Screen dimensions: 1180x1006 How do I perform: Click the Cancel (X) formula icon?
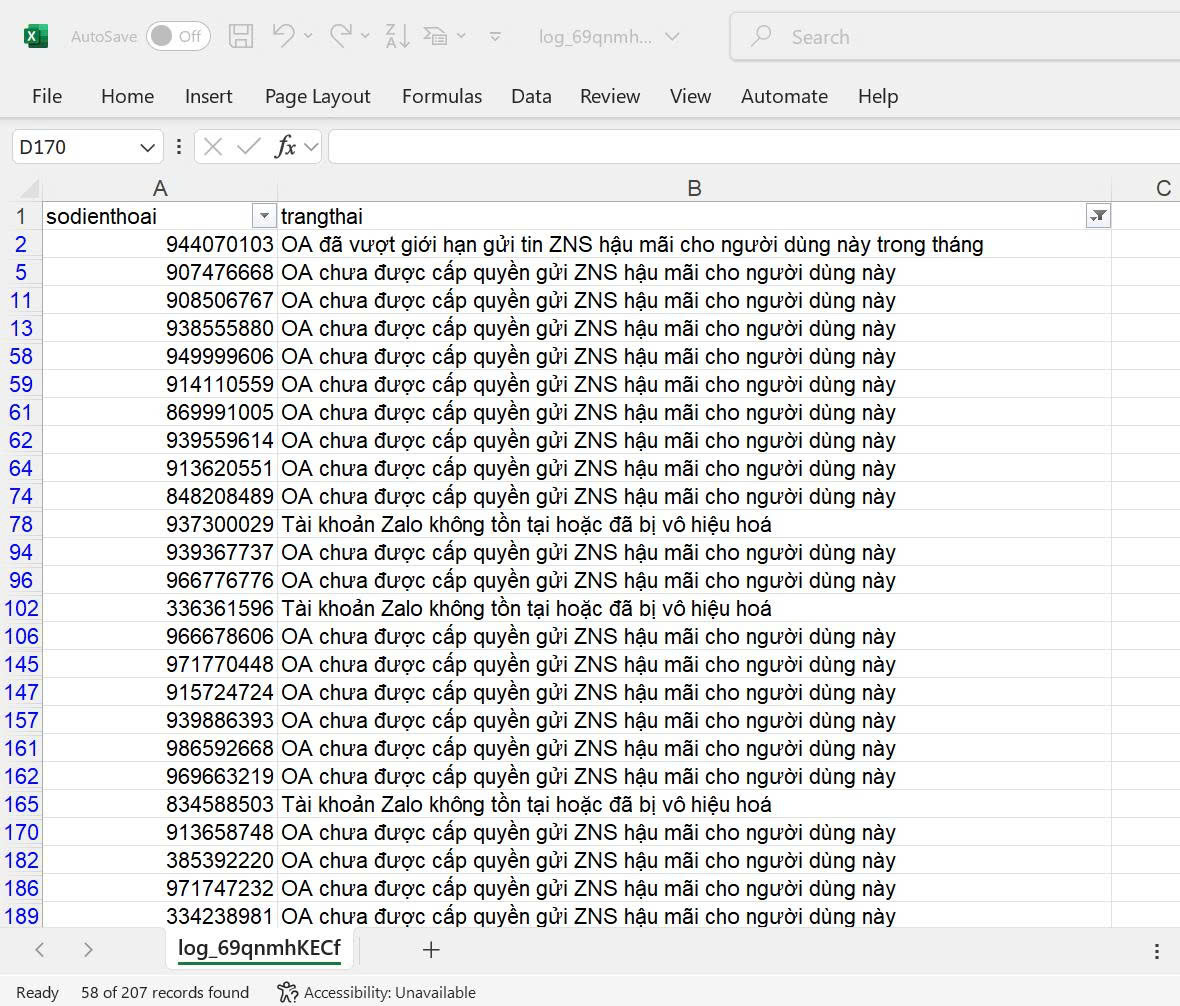(x=213, y=147)
